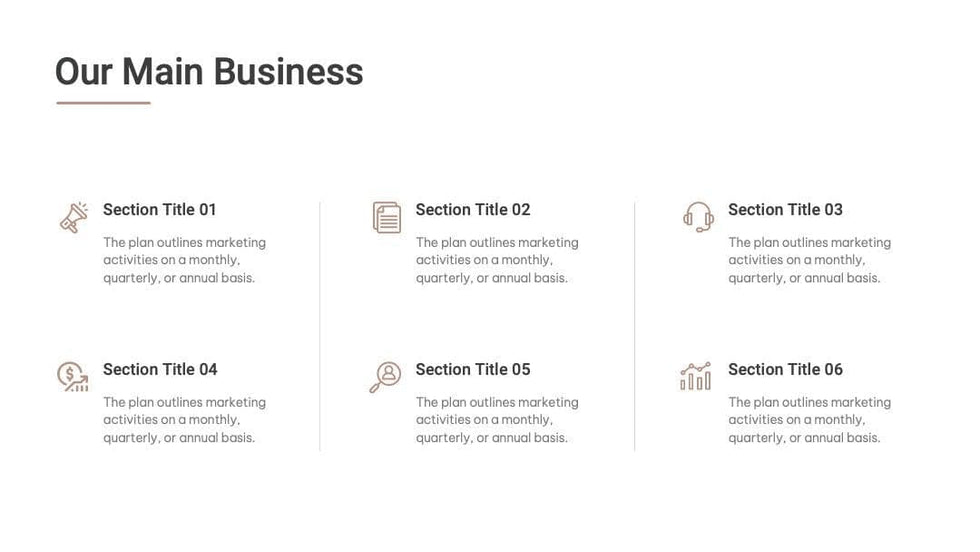Select the 'Our Main Business' heading

[209, 72]
